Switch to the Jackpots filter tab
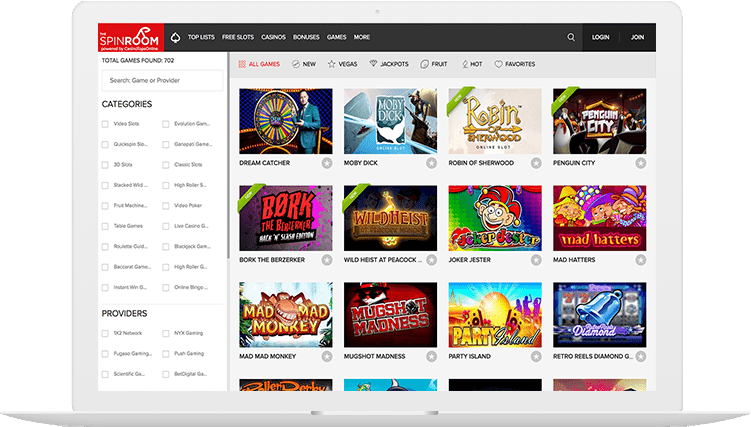 388,64
